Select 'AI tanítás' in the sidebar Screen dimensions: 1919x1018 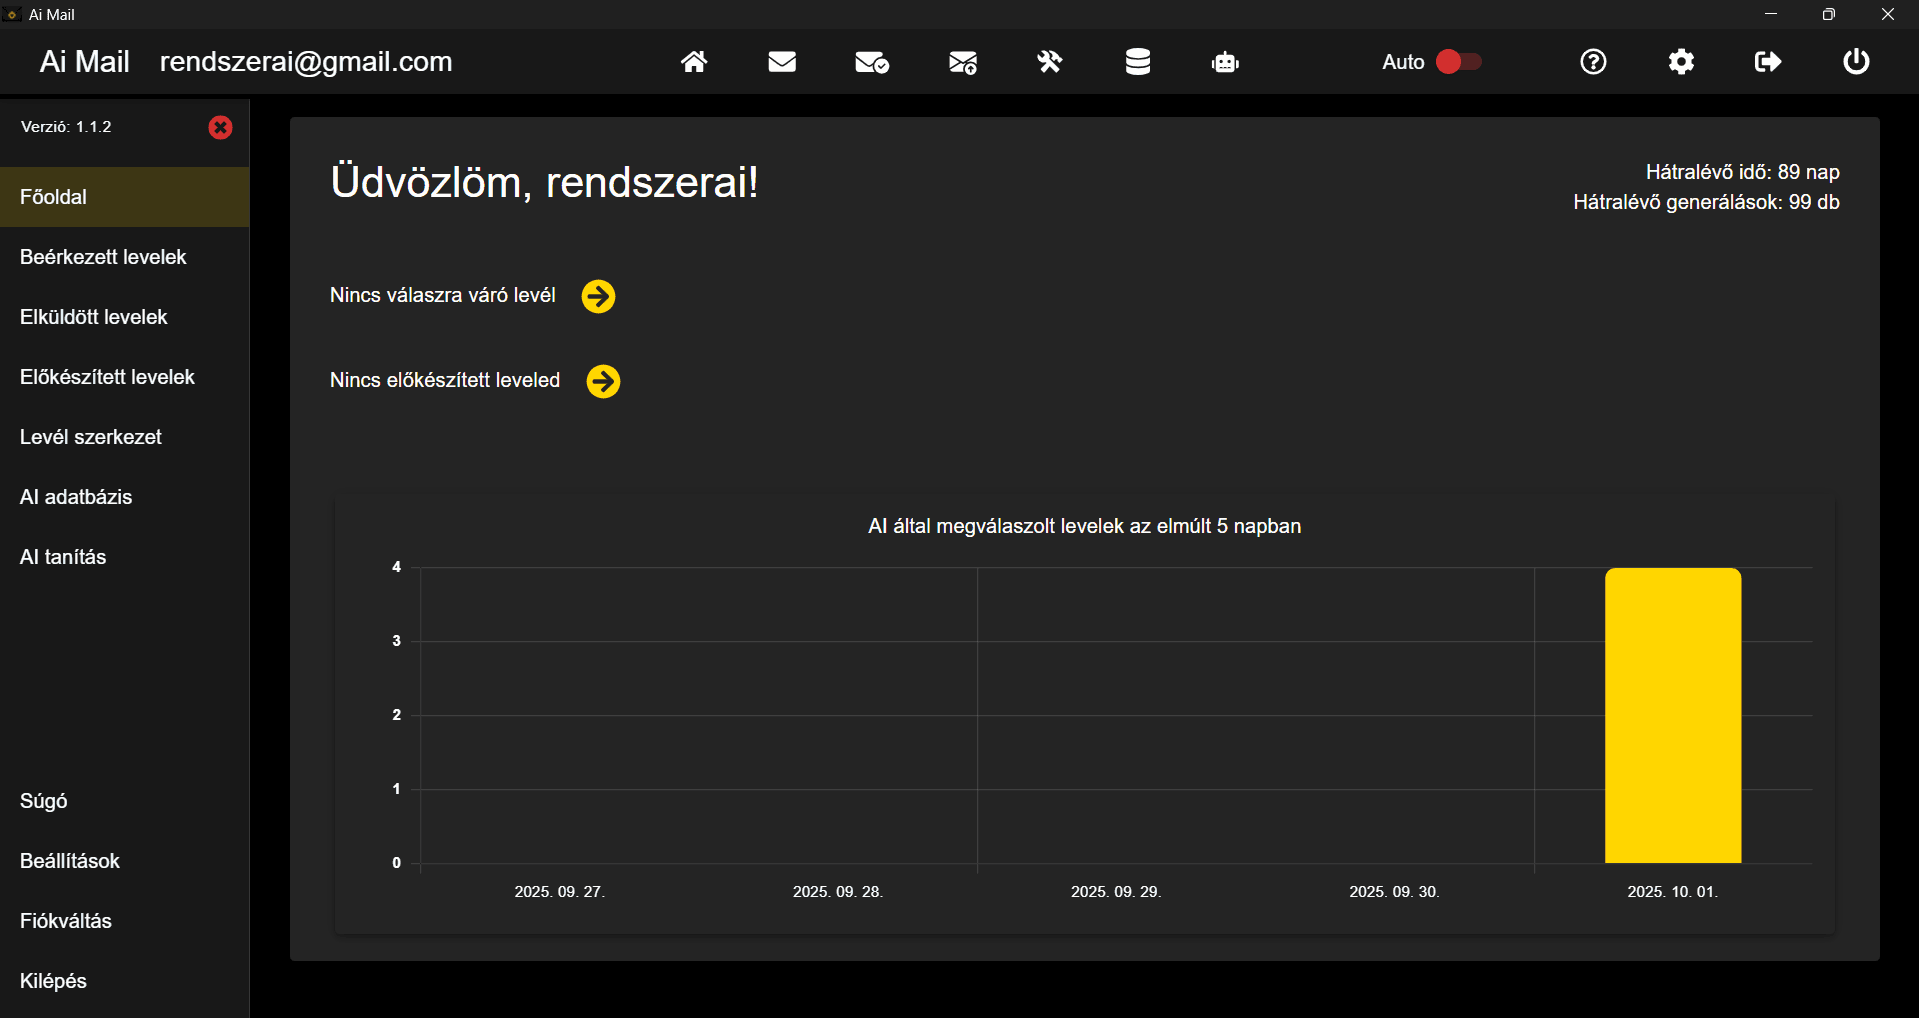tap(63, 557)
